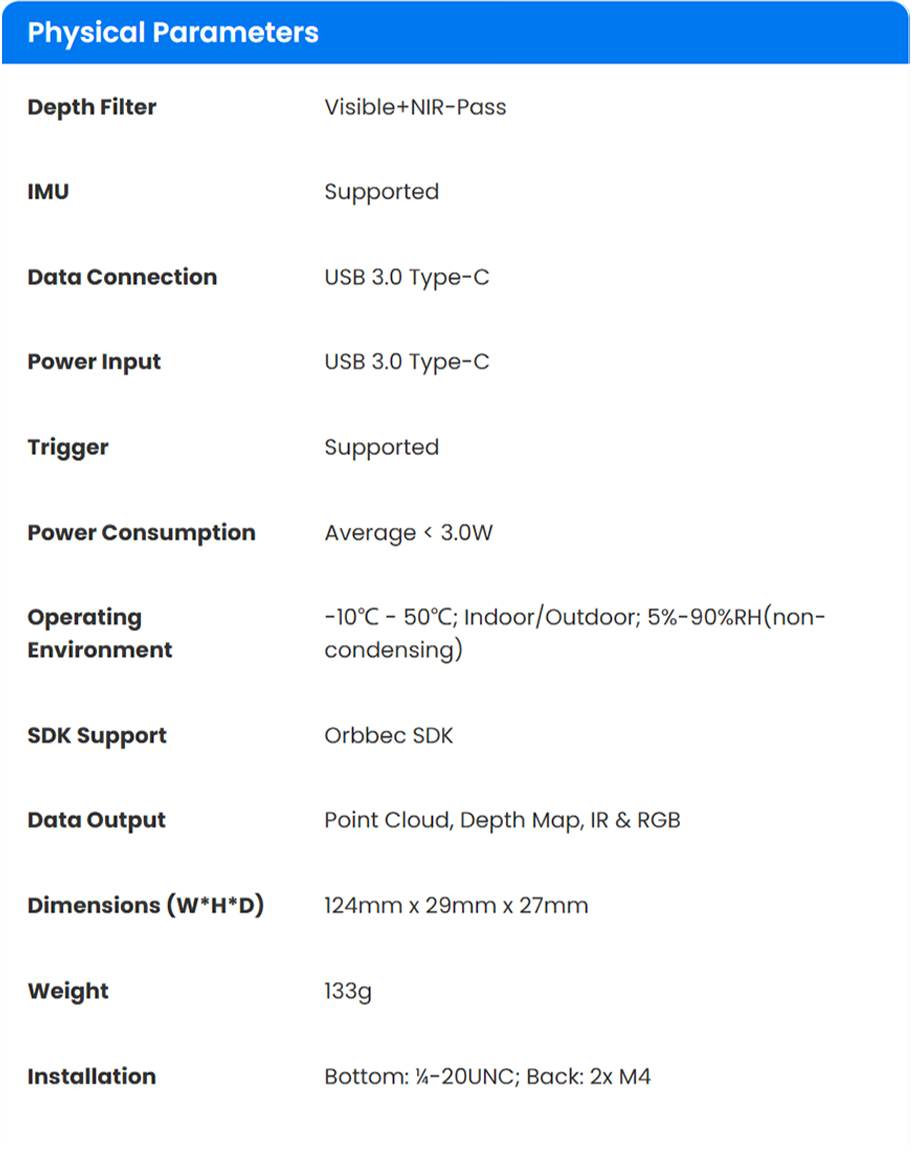Click the 124mm x 29mm x 27mm dimensions

[456, 905]
